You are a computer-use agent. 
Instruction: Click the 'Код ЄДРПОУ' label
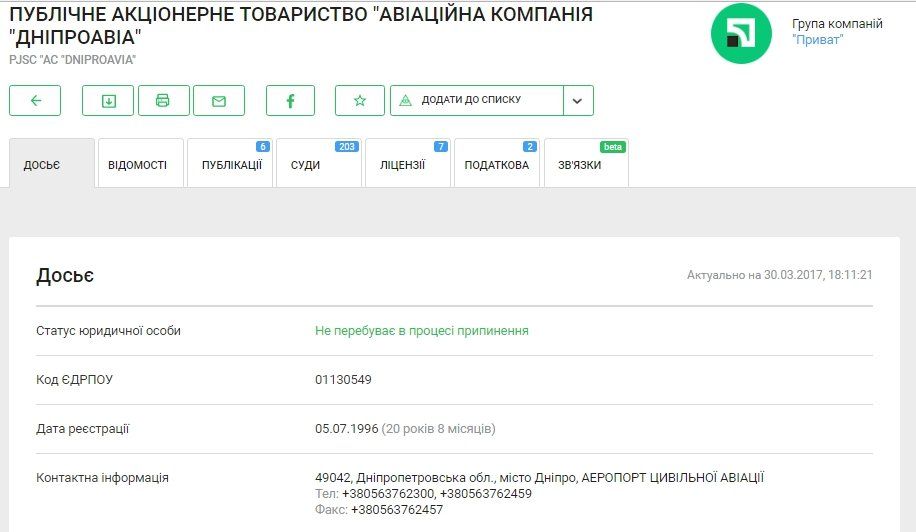[74, 380]
